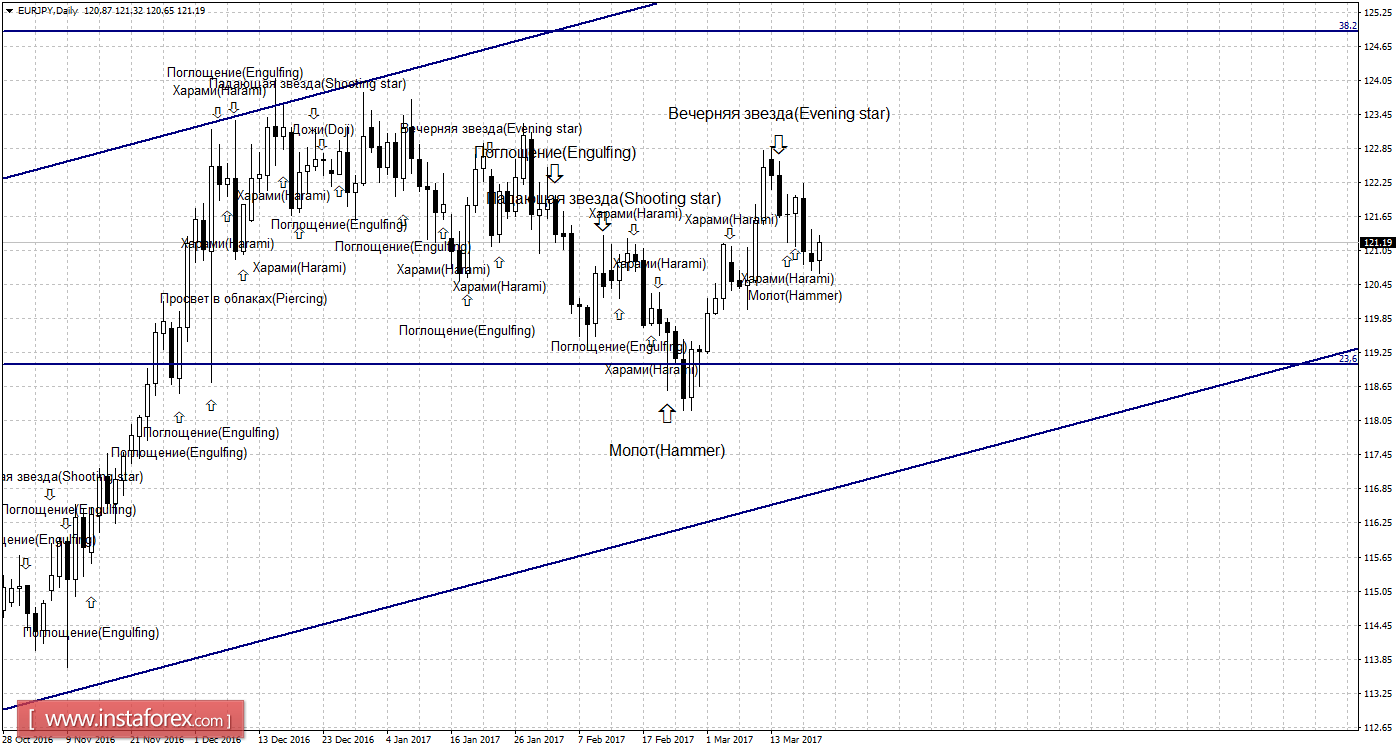
Task: Click the 120.45 price axis label
Action: 1377,285
